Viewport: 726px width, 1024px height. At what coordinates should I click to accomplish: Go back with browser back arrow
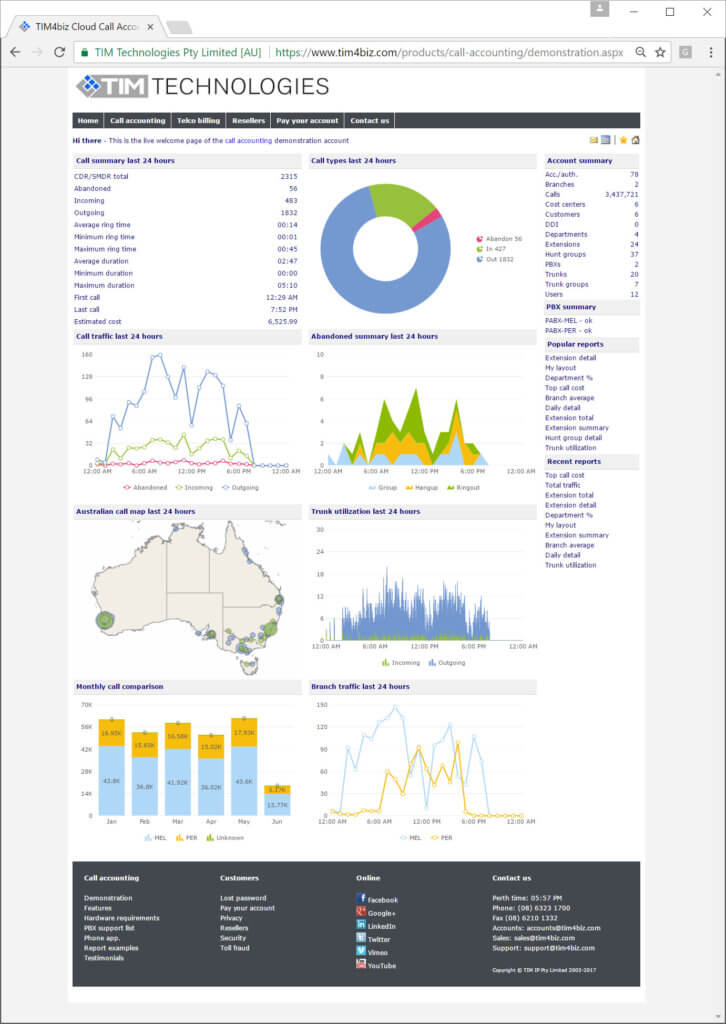[15, 52]
